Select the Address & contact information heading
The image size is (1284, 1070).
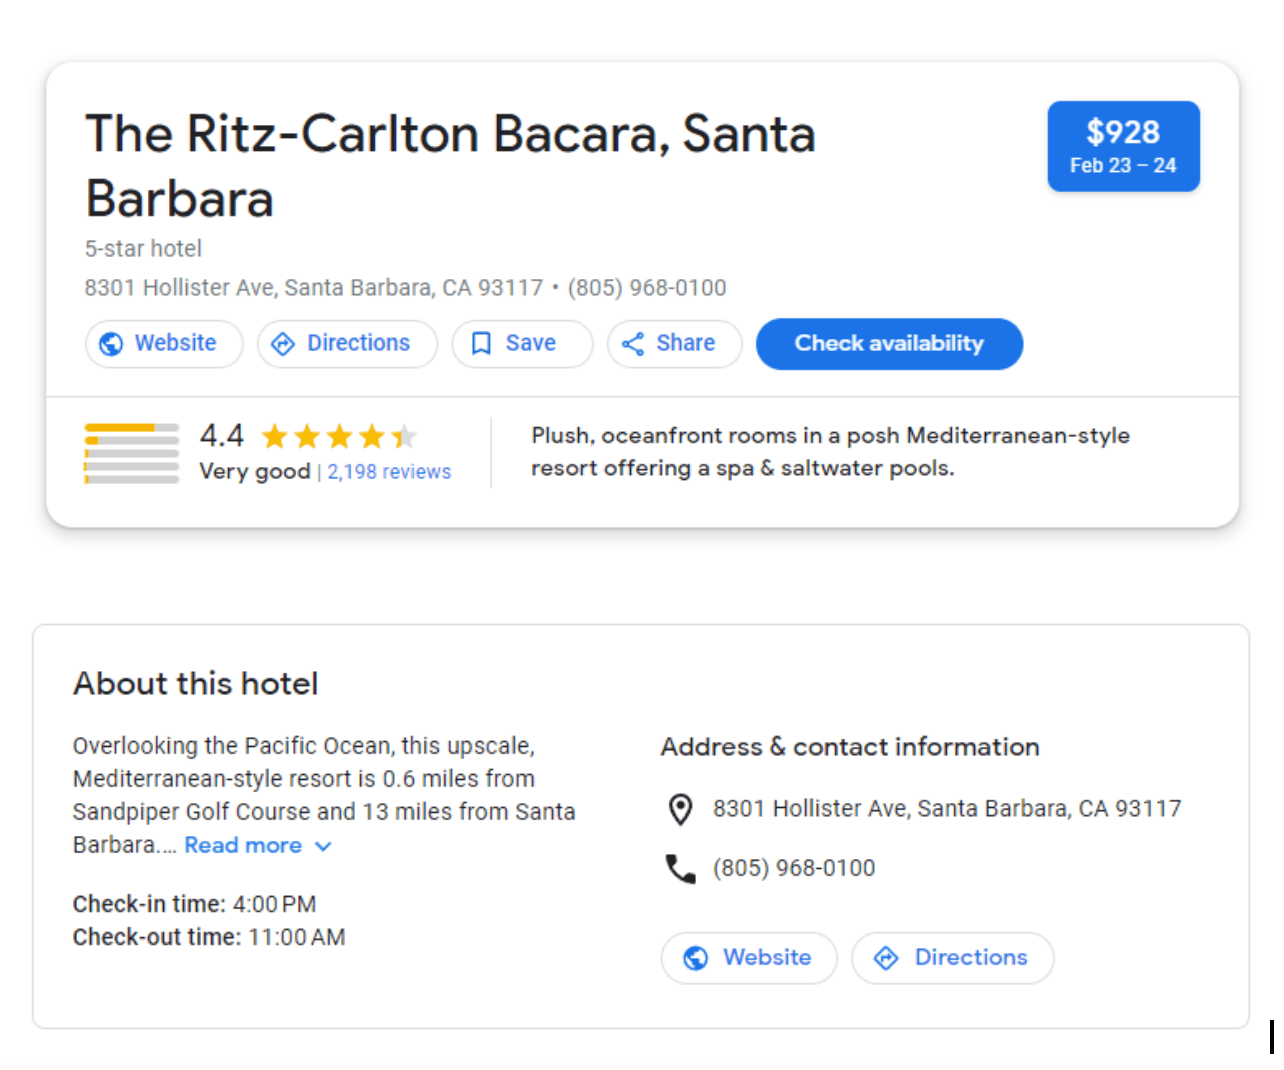click(849, 747)
